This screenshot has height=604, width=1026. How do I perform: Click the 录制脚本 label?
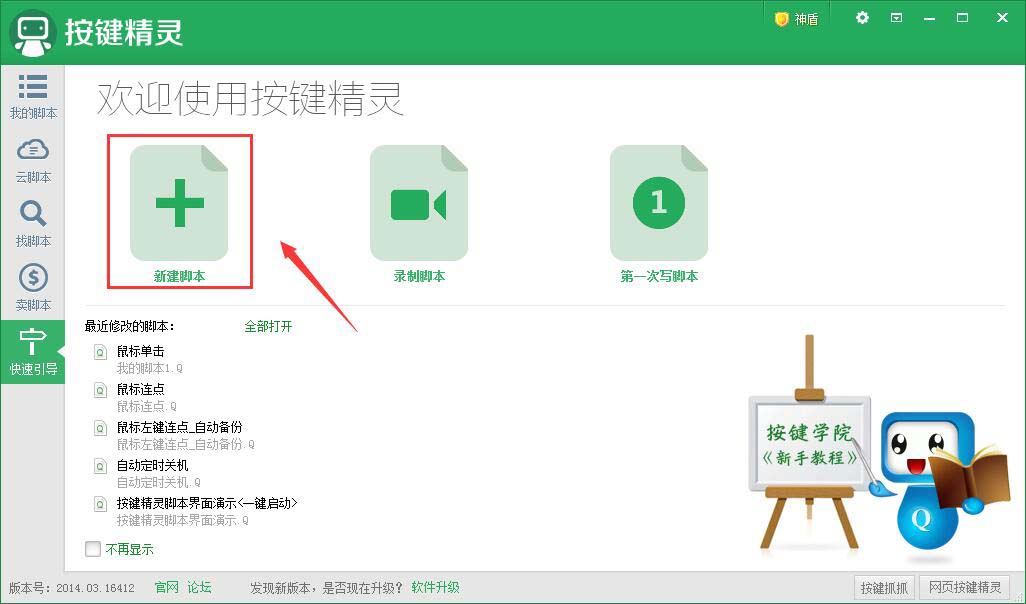point(419,276)
